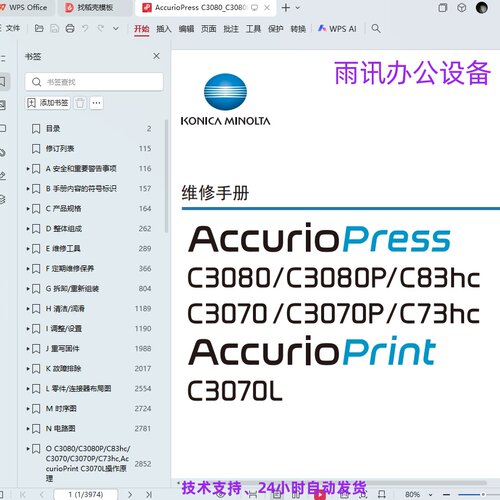Click the 书签查找 bookmark search field
This screenshot has width=500, height=500.
pos(94,82)
